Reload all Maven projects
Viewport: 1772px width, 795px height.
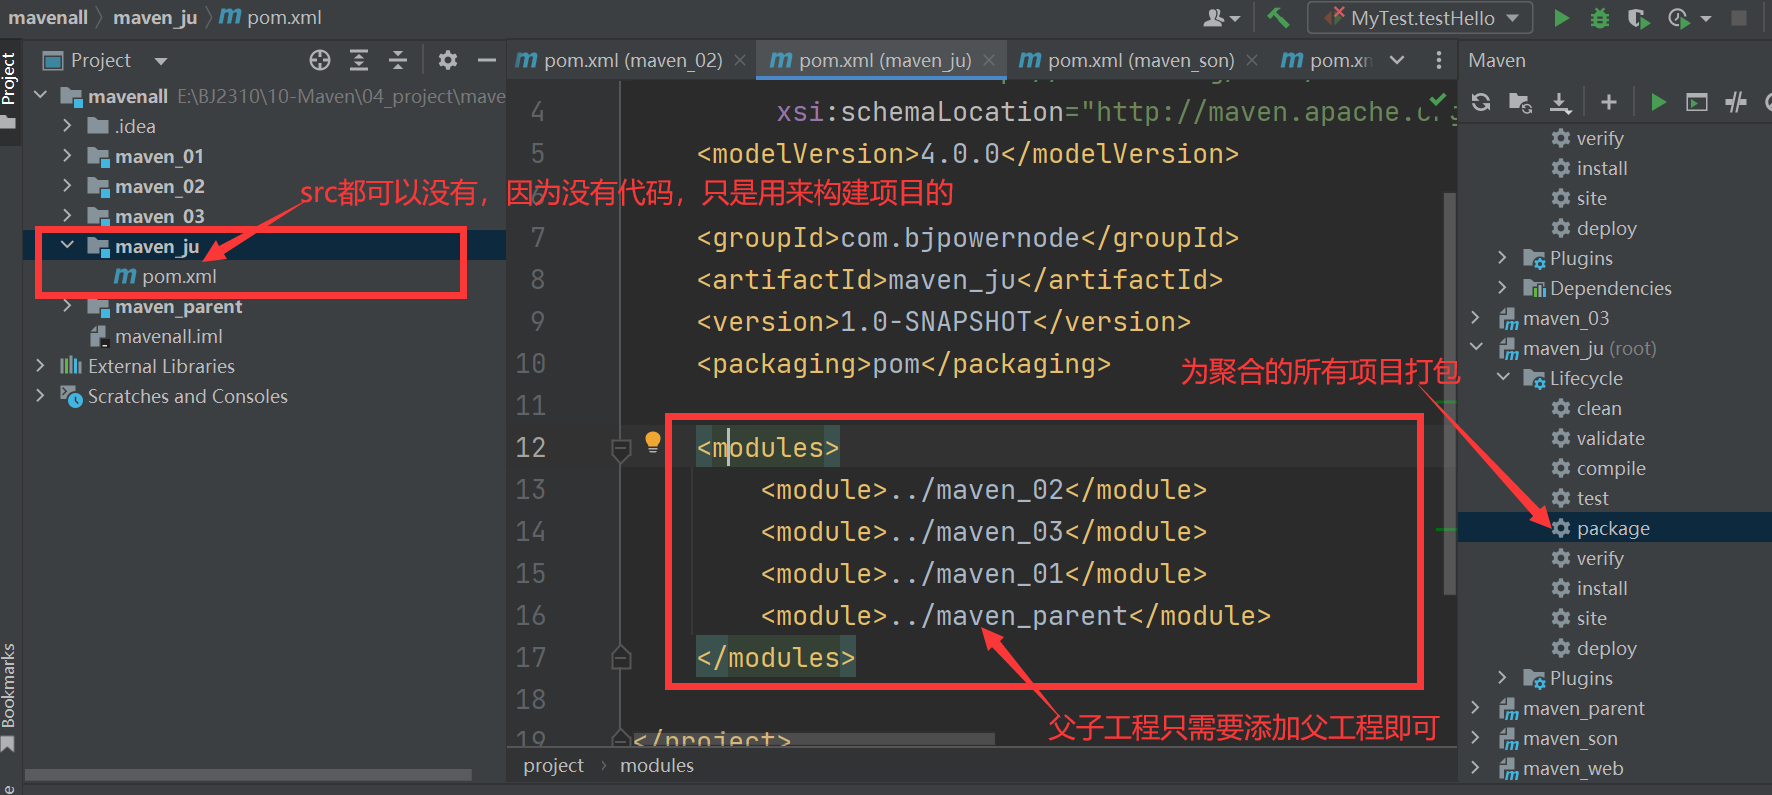point(1481,102)
